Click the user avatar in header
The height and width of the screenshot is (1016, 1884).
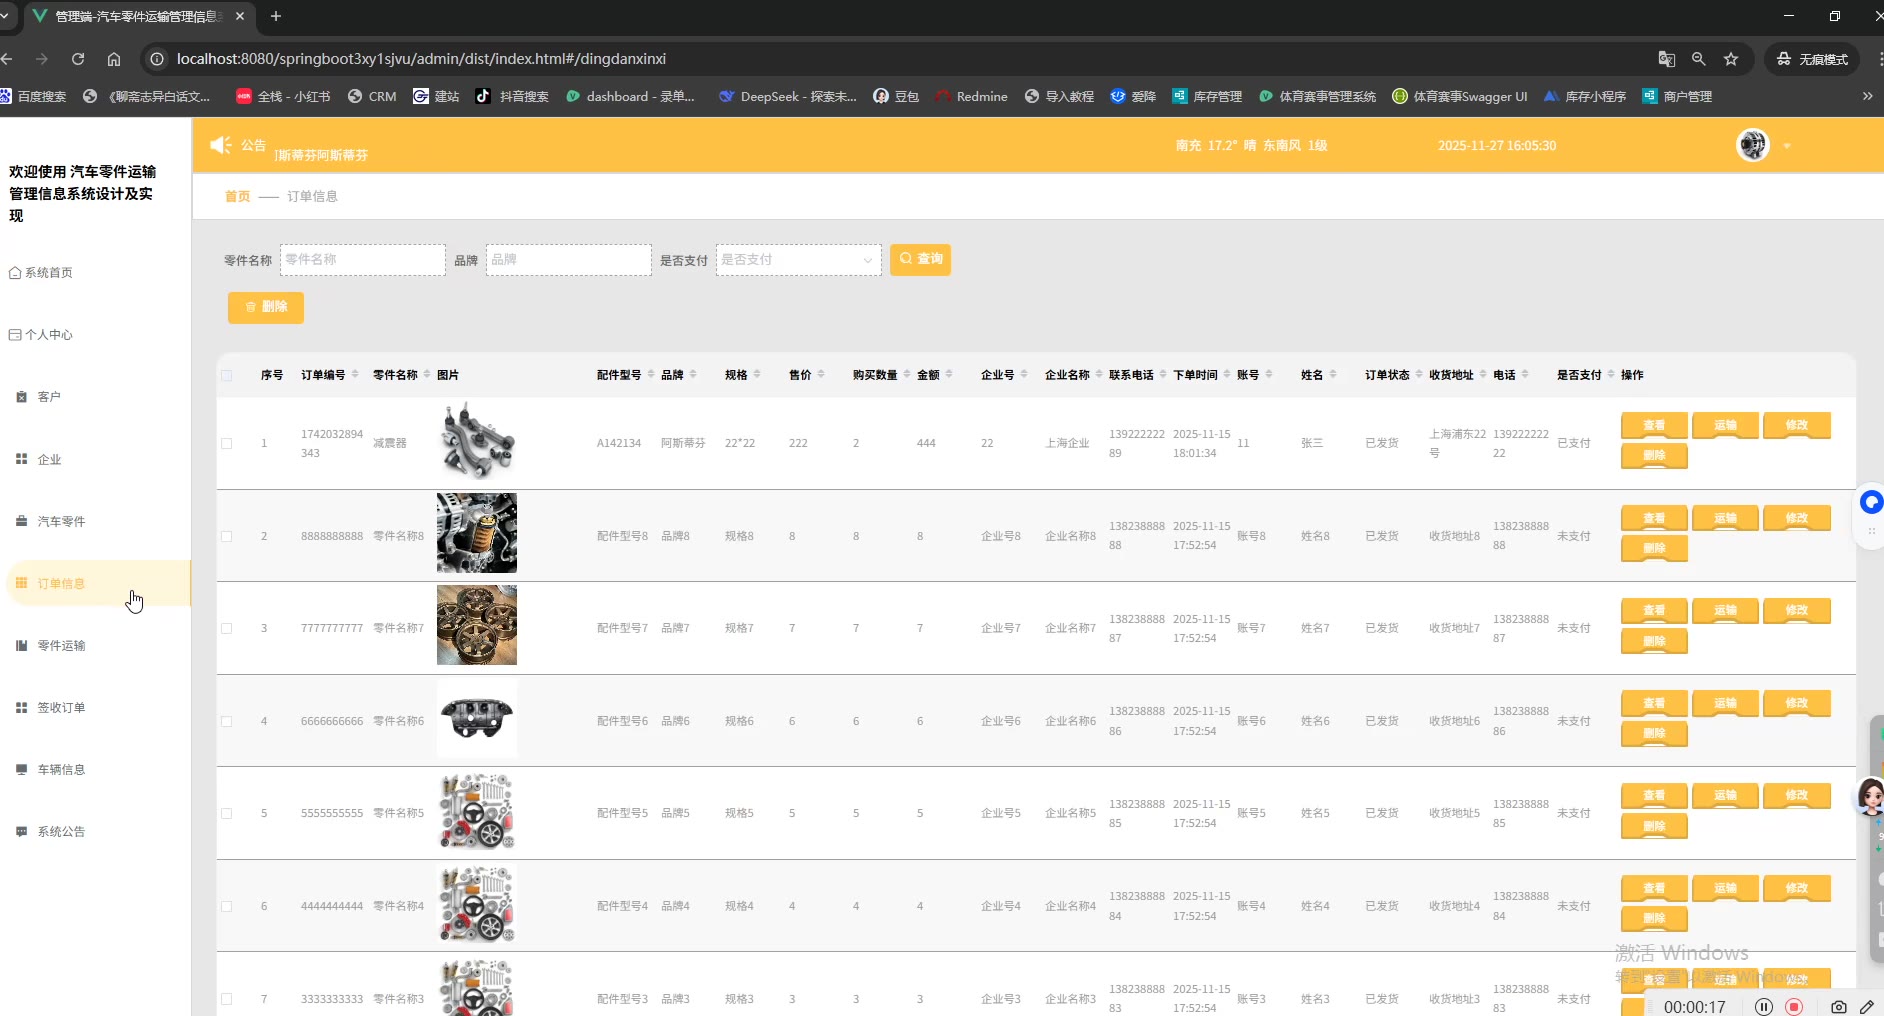point(1752,145)
